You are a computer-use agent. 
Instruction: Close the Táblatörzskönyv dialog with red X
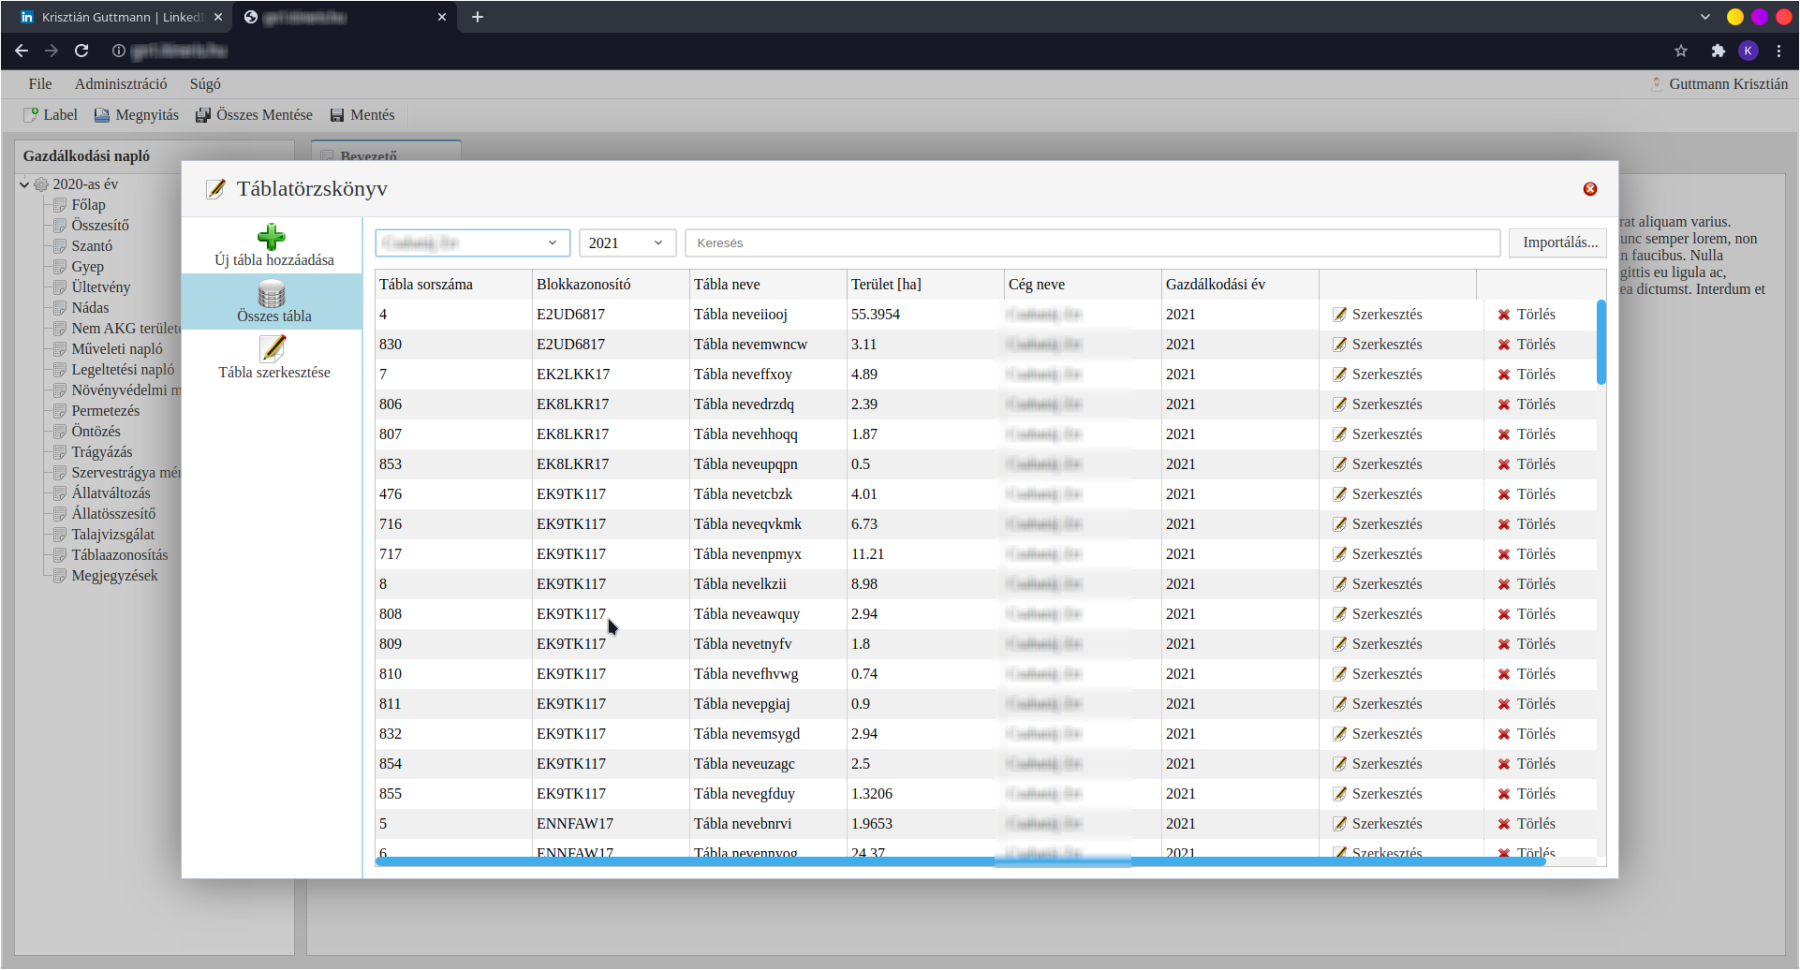(x=1590, y=189)
